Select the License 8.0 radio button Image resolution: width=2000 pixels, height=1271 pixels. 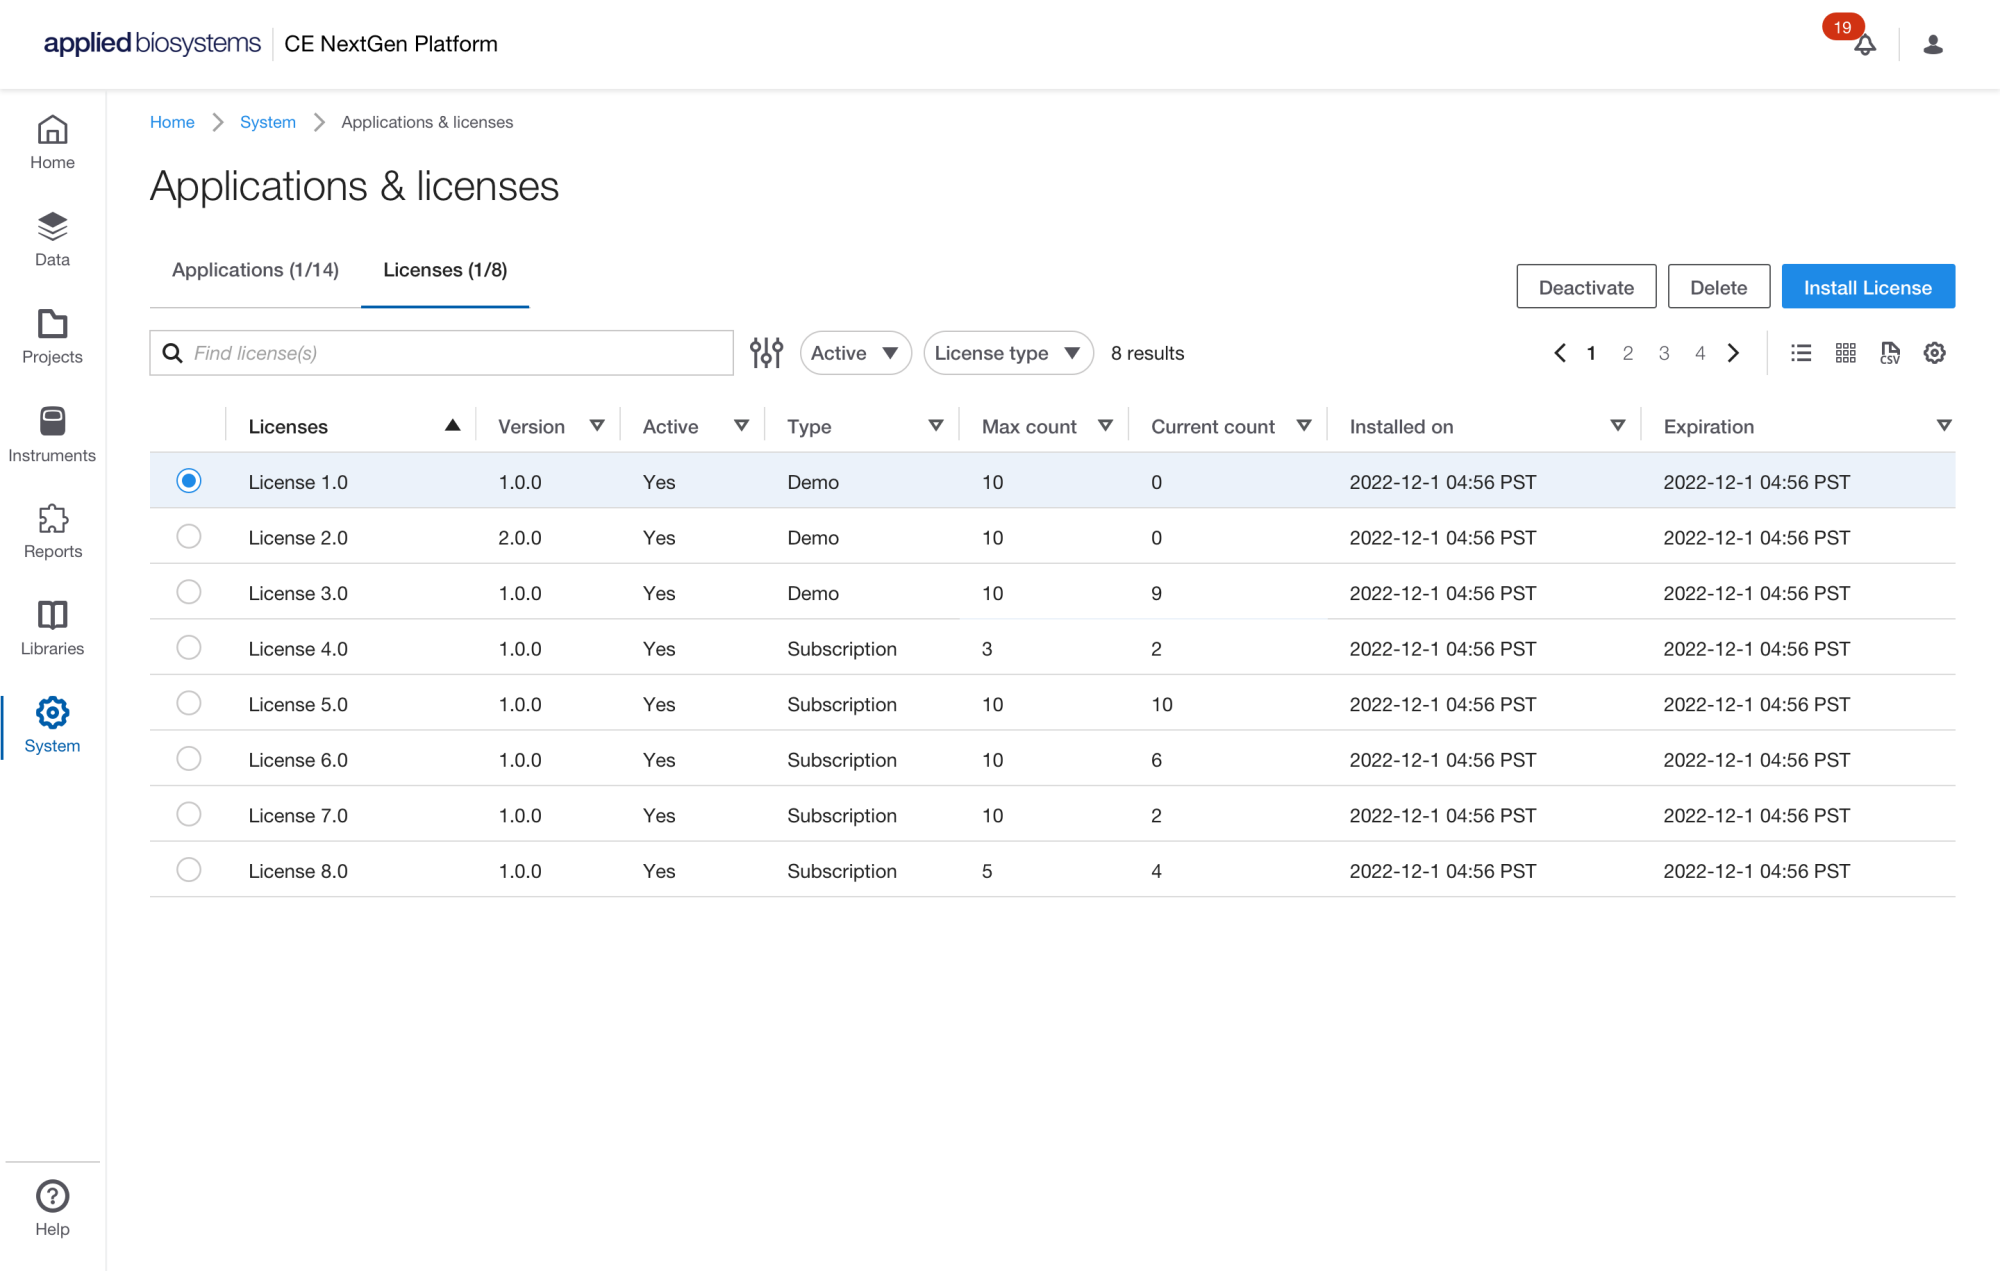(x=188, y=870)
